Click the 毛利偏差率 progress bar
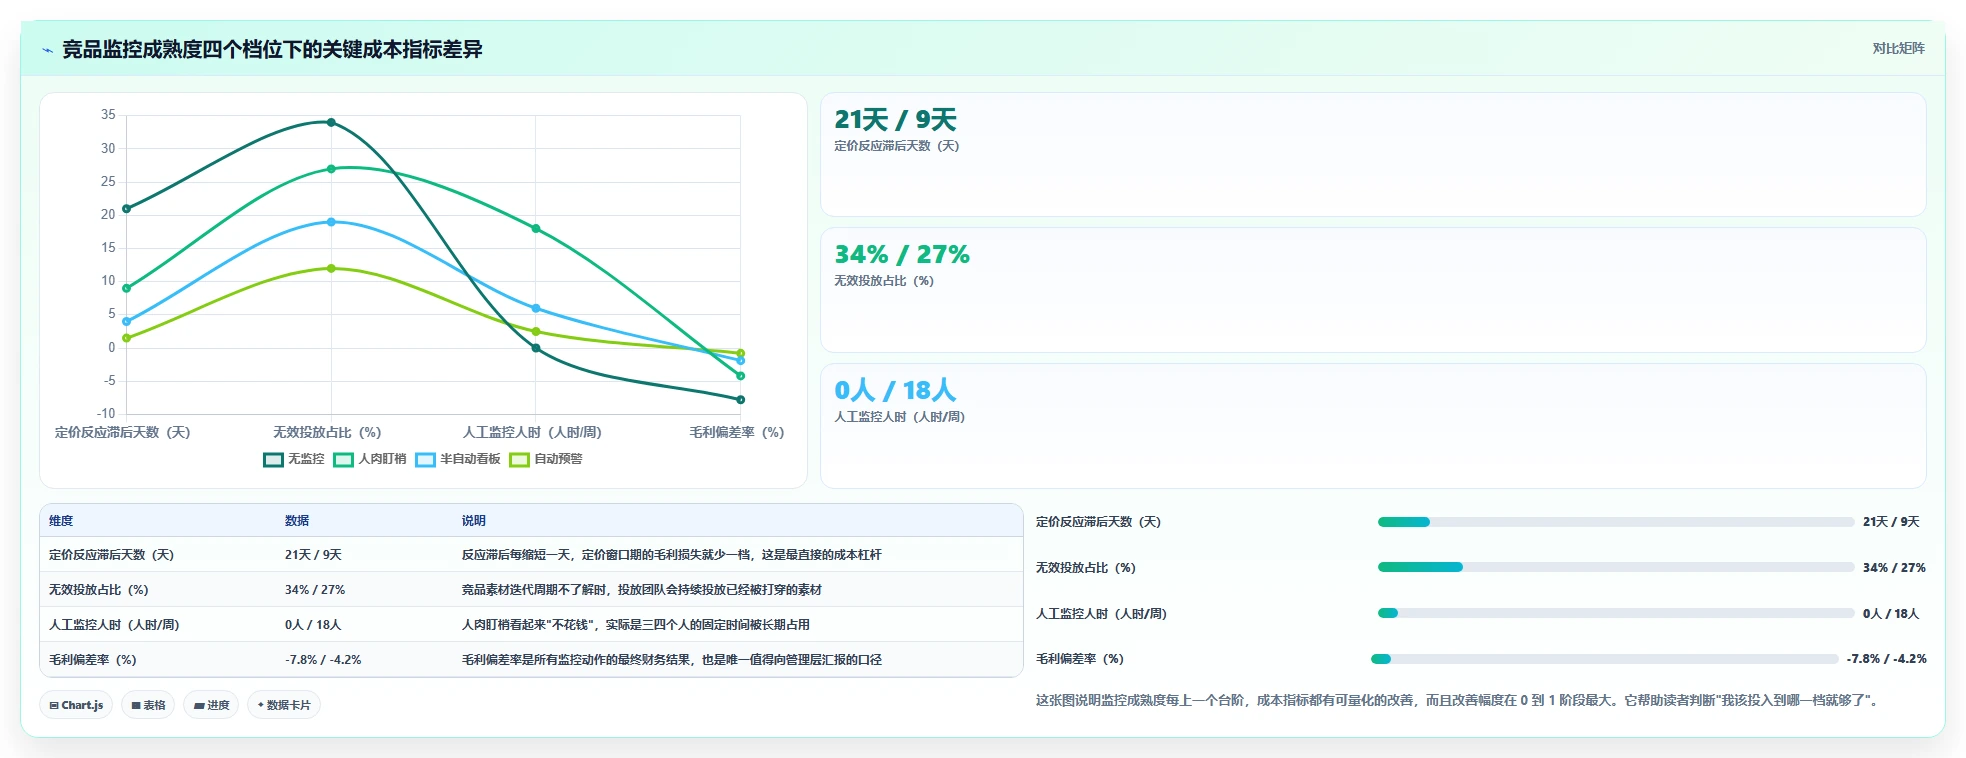 point(1605,659)
